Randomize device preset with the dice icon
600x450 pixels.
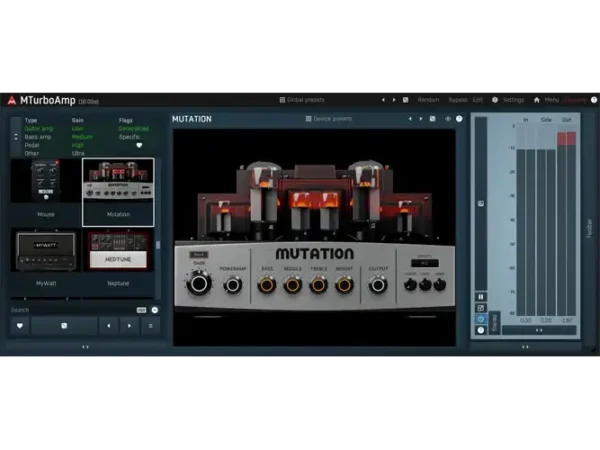point(432,119)
